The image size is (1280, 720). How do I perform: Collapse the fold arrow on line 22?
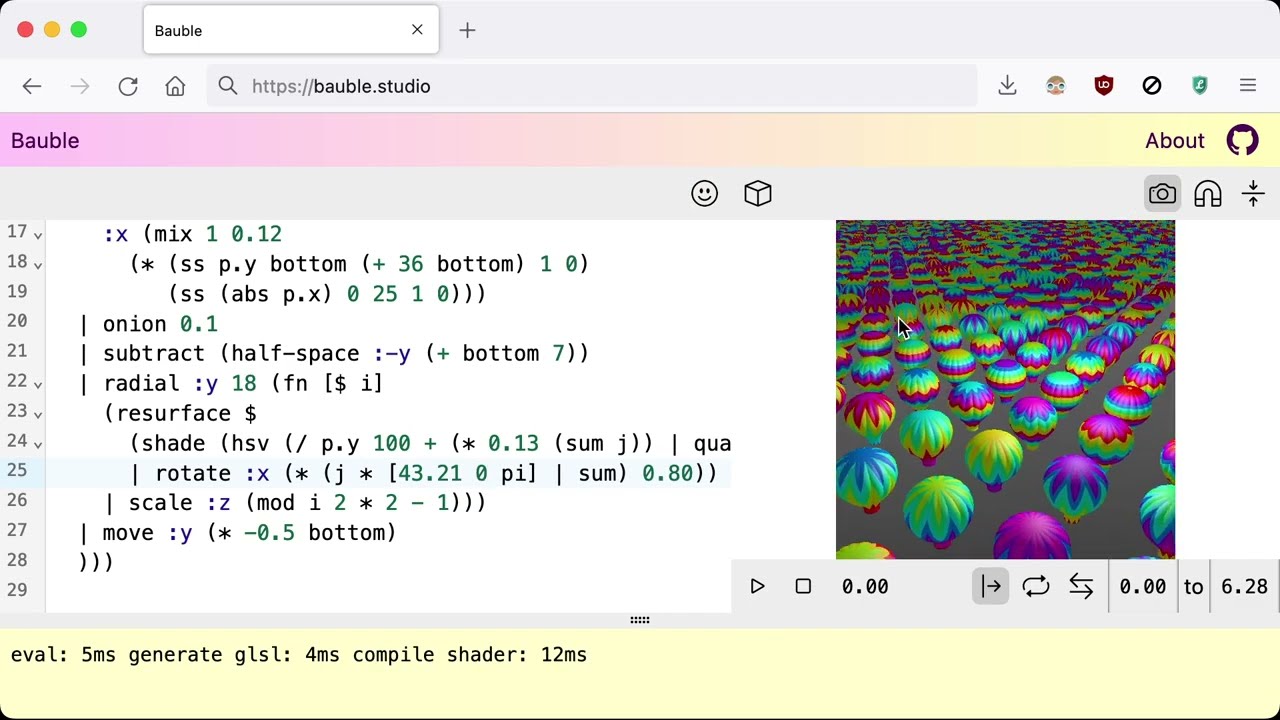(38, 384)
